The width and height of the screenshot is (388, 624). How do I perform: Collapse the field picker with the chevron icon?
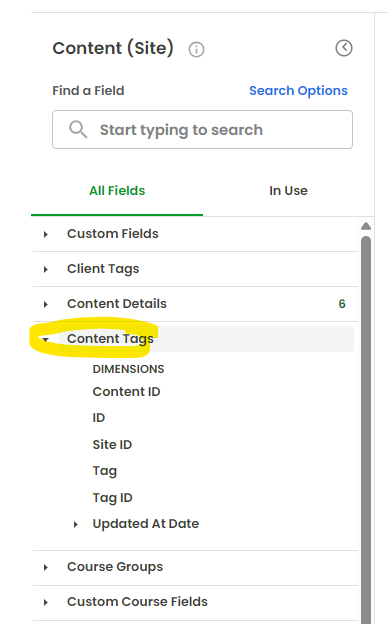click(x=344, y=48)
